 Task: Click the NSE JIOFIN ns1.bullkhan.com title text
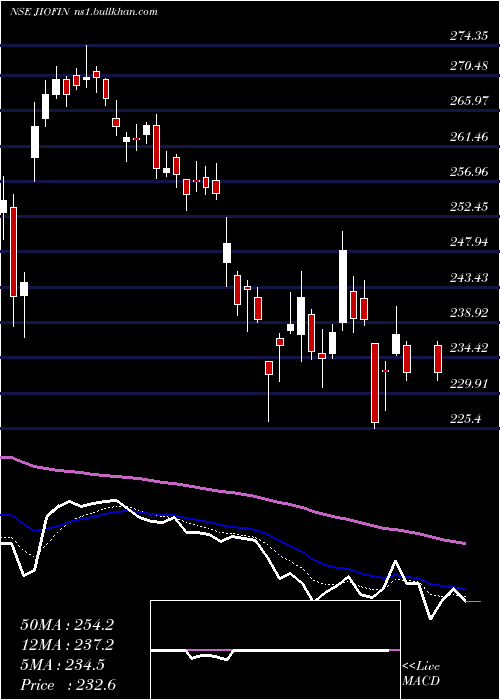84,12
